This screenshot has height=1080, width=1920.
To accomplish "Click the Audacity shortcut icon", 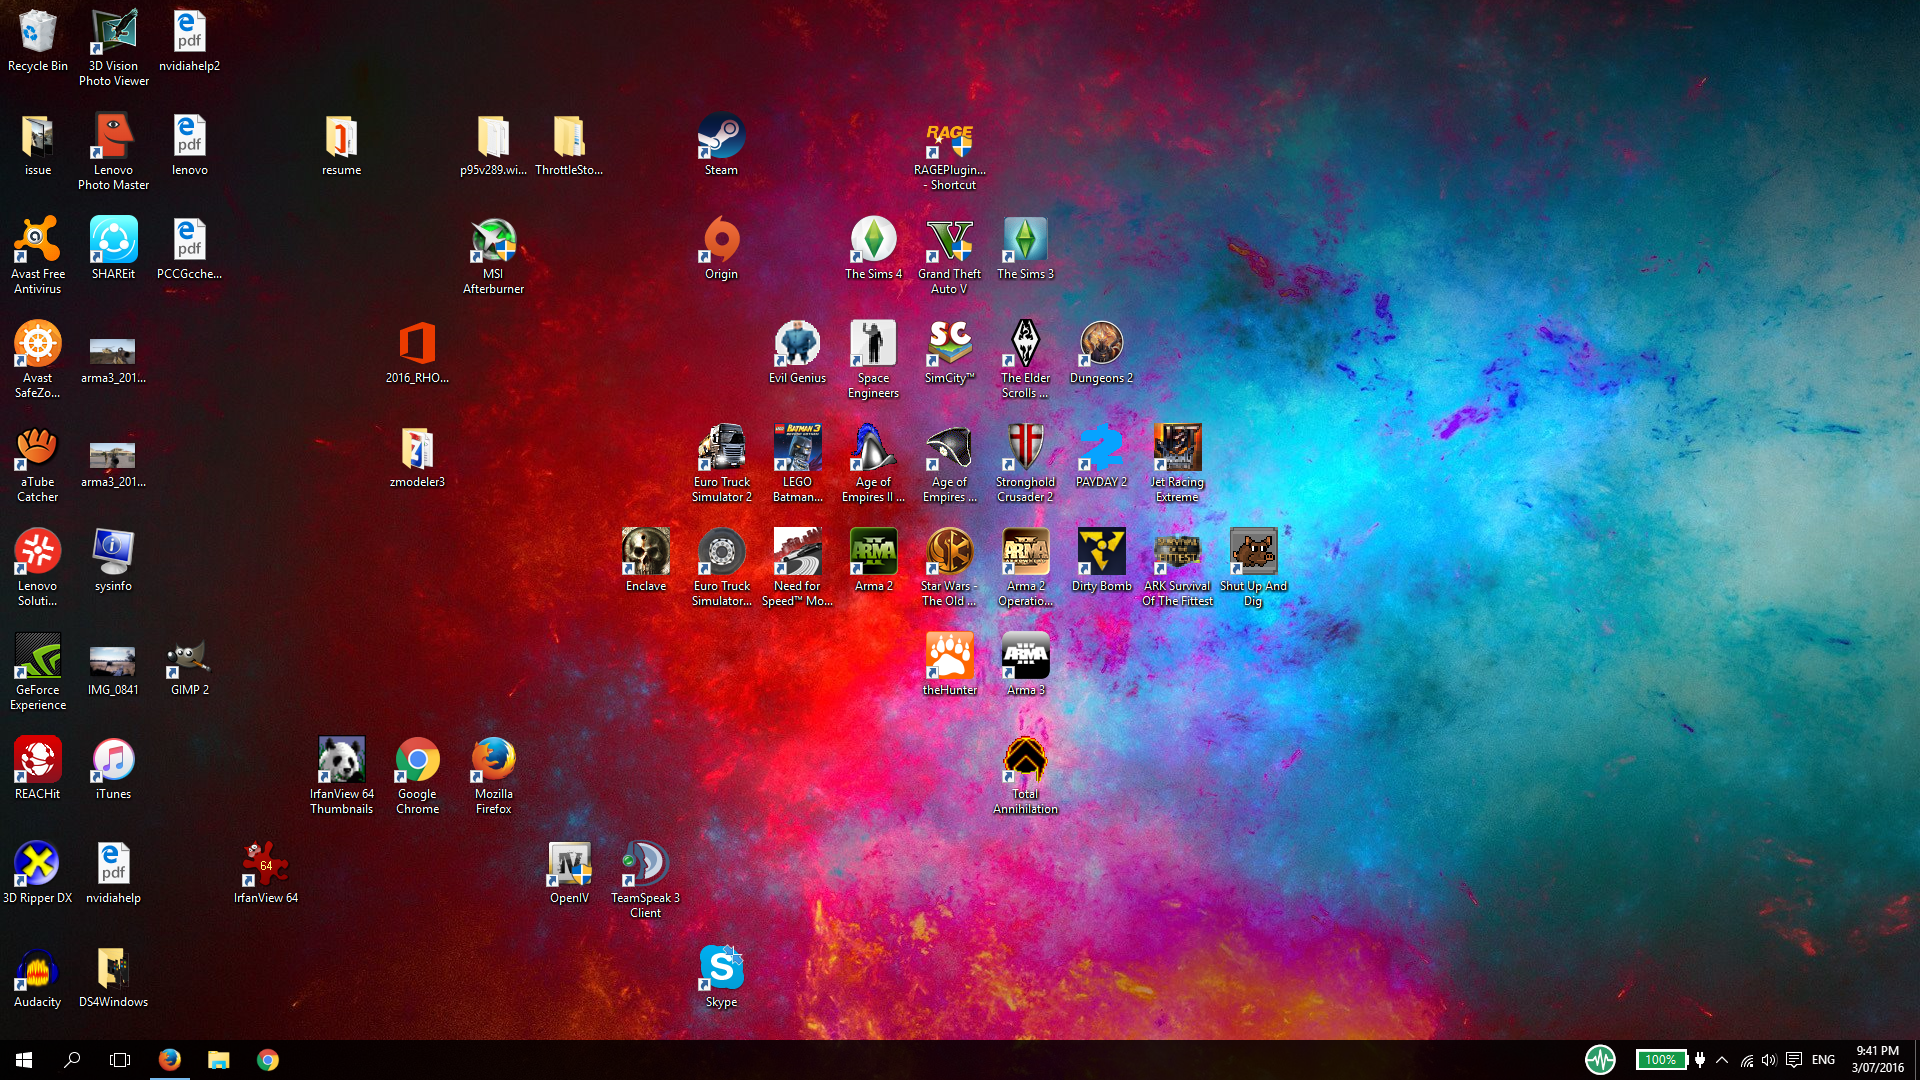I will click(x=37, y=970).
